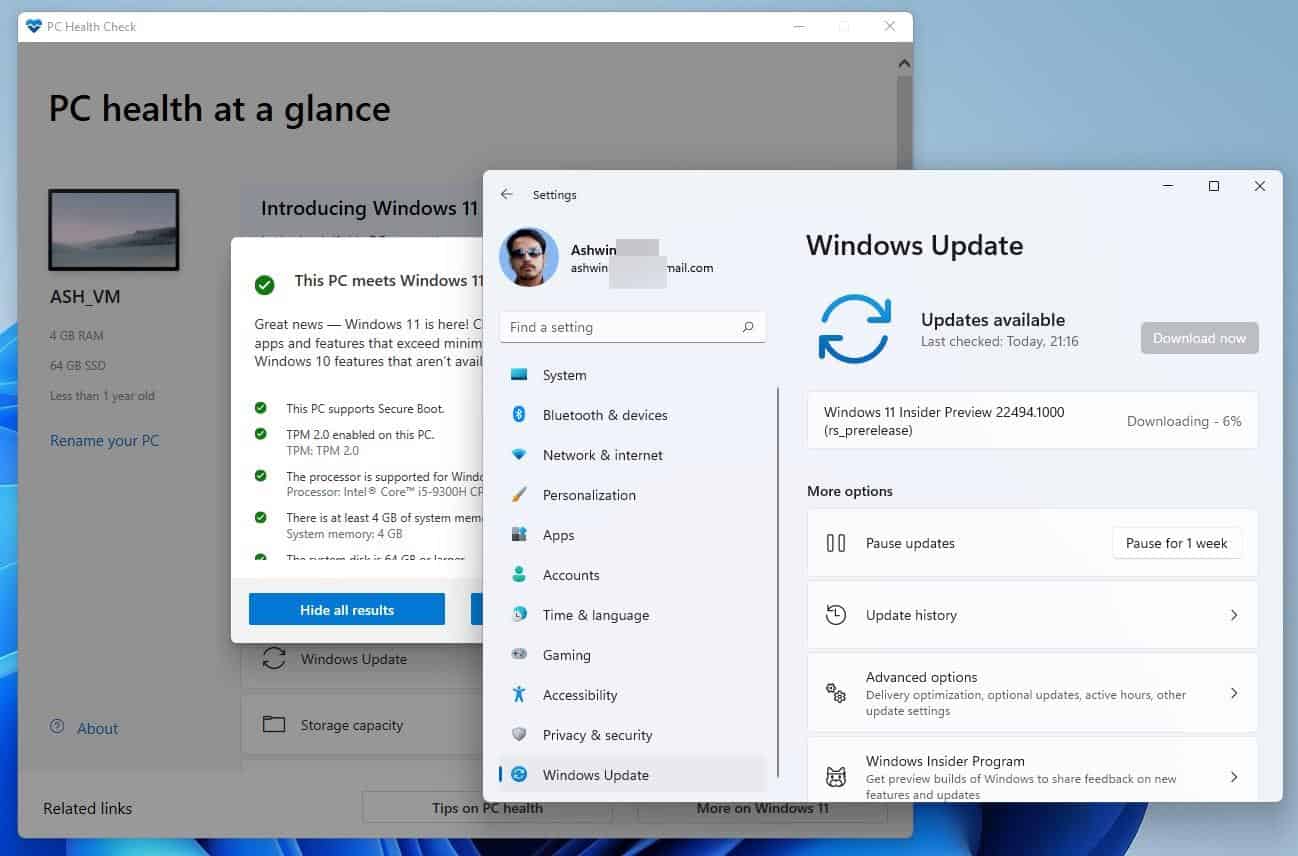This screenshot has height=856, width=1298.
Task: Click the Accessibility figure icon
Action: click(519, 694)
